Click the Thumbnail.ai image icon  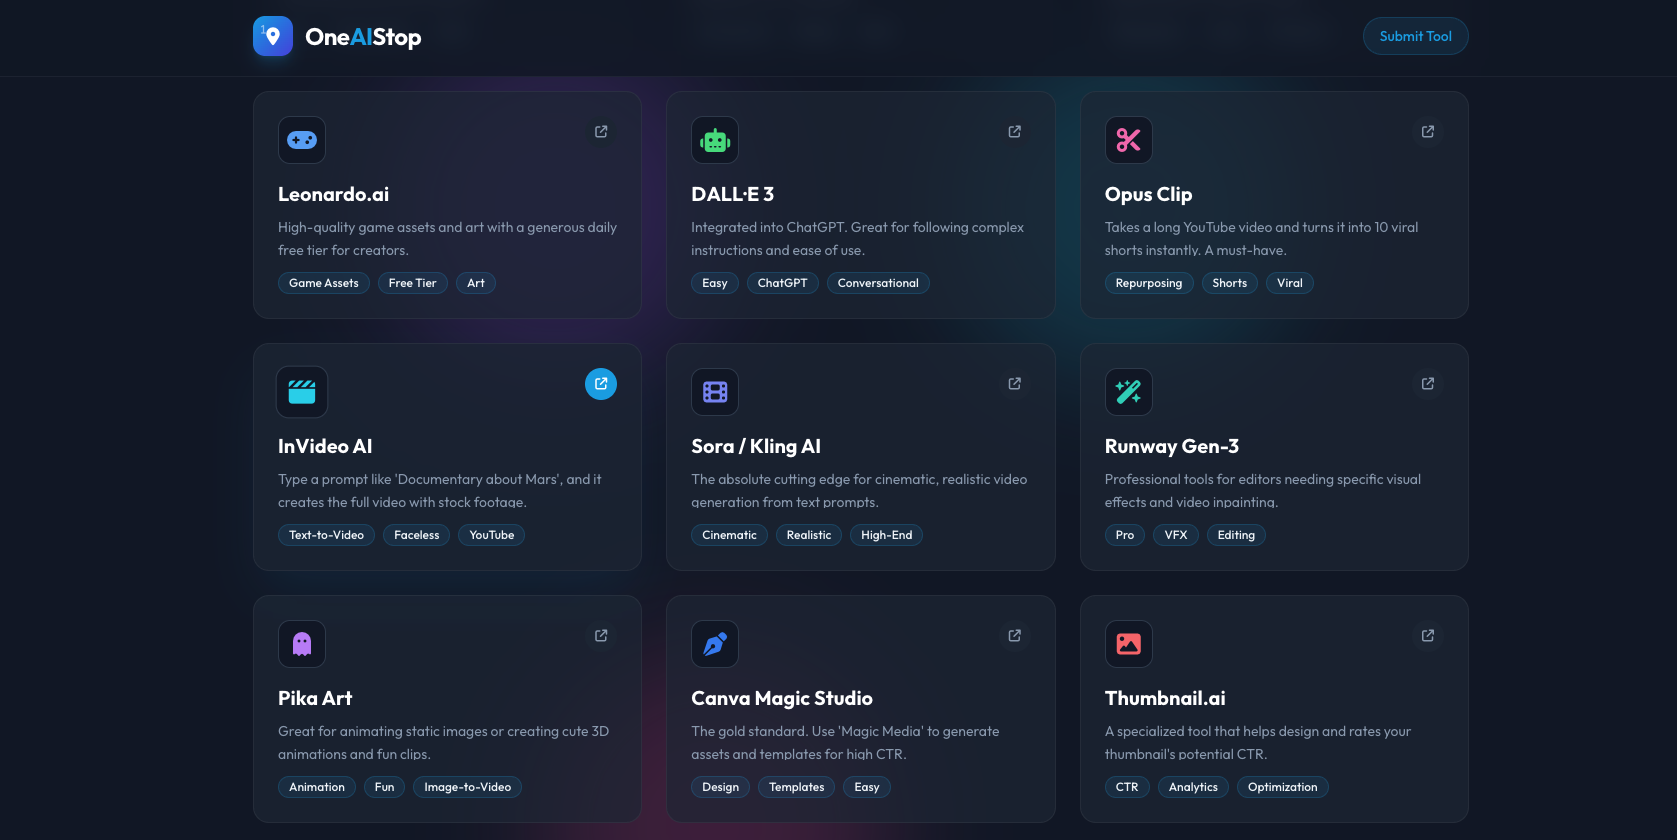(x=1129, y=644)
